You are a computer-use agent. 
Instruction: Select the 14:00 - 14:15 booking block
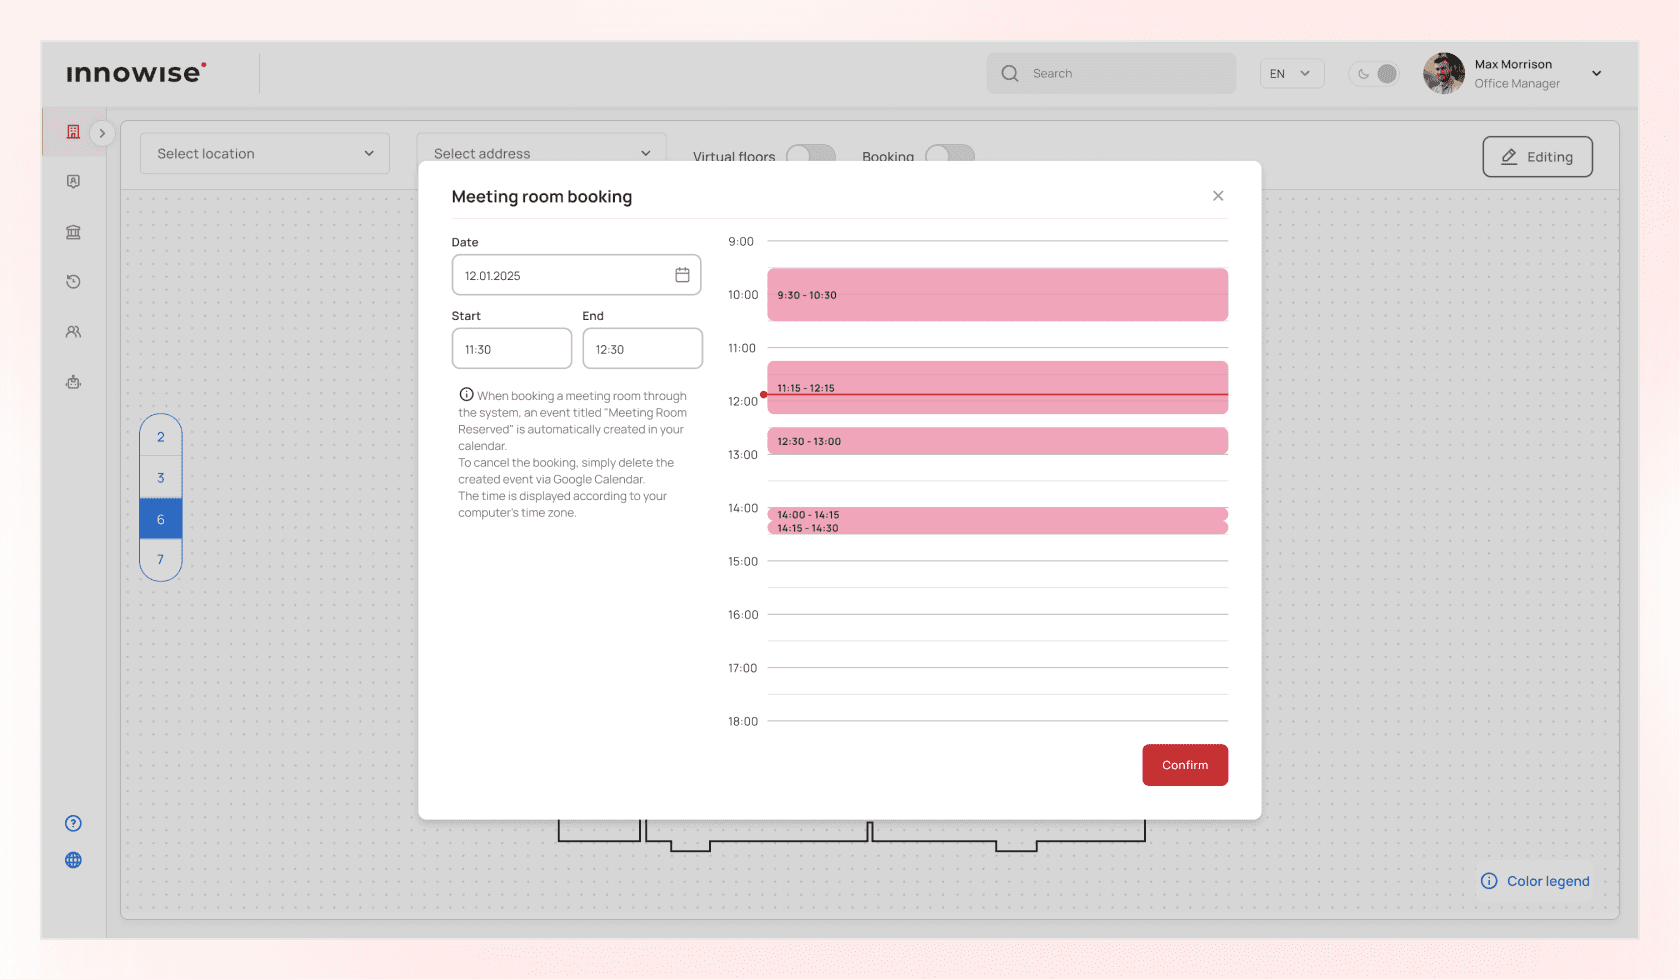coord(997,514)
